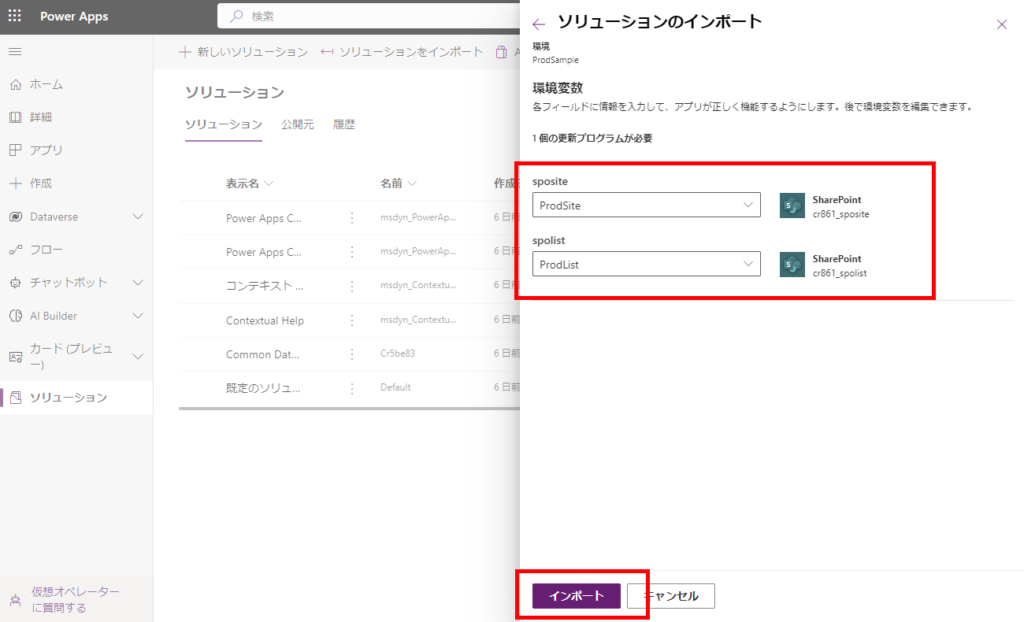Open the sposite dropdown showing ProdSite

[x=647, y=205]
